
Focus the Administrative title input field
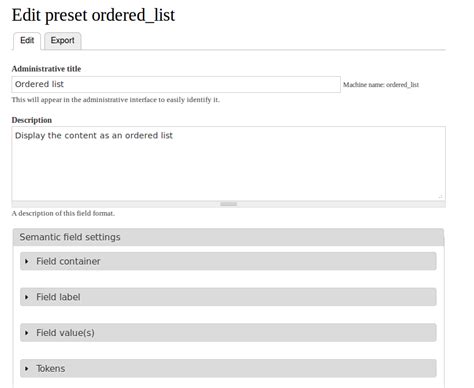click(176, 84)
